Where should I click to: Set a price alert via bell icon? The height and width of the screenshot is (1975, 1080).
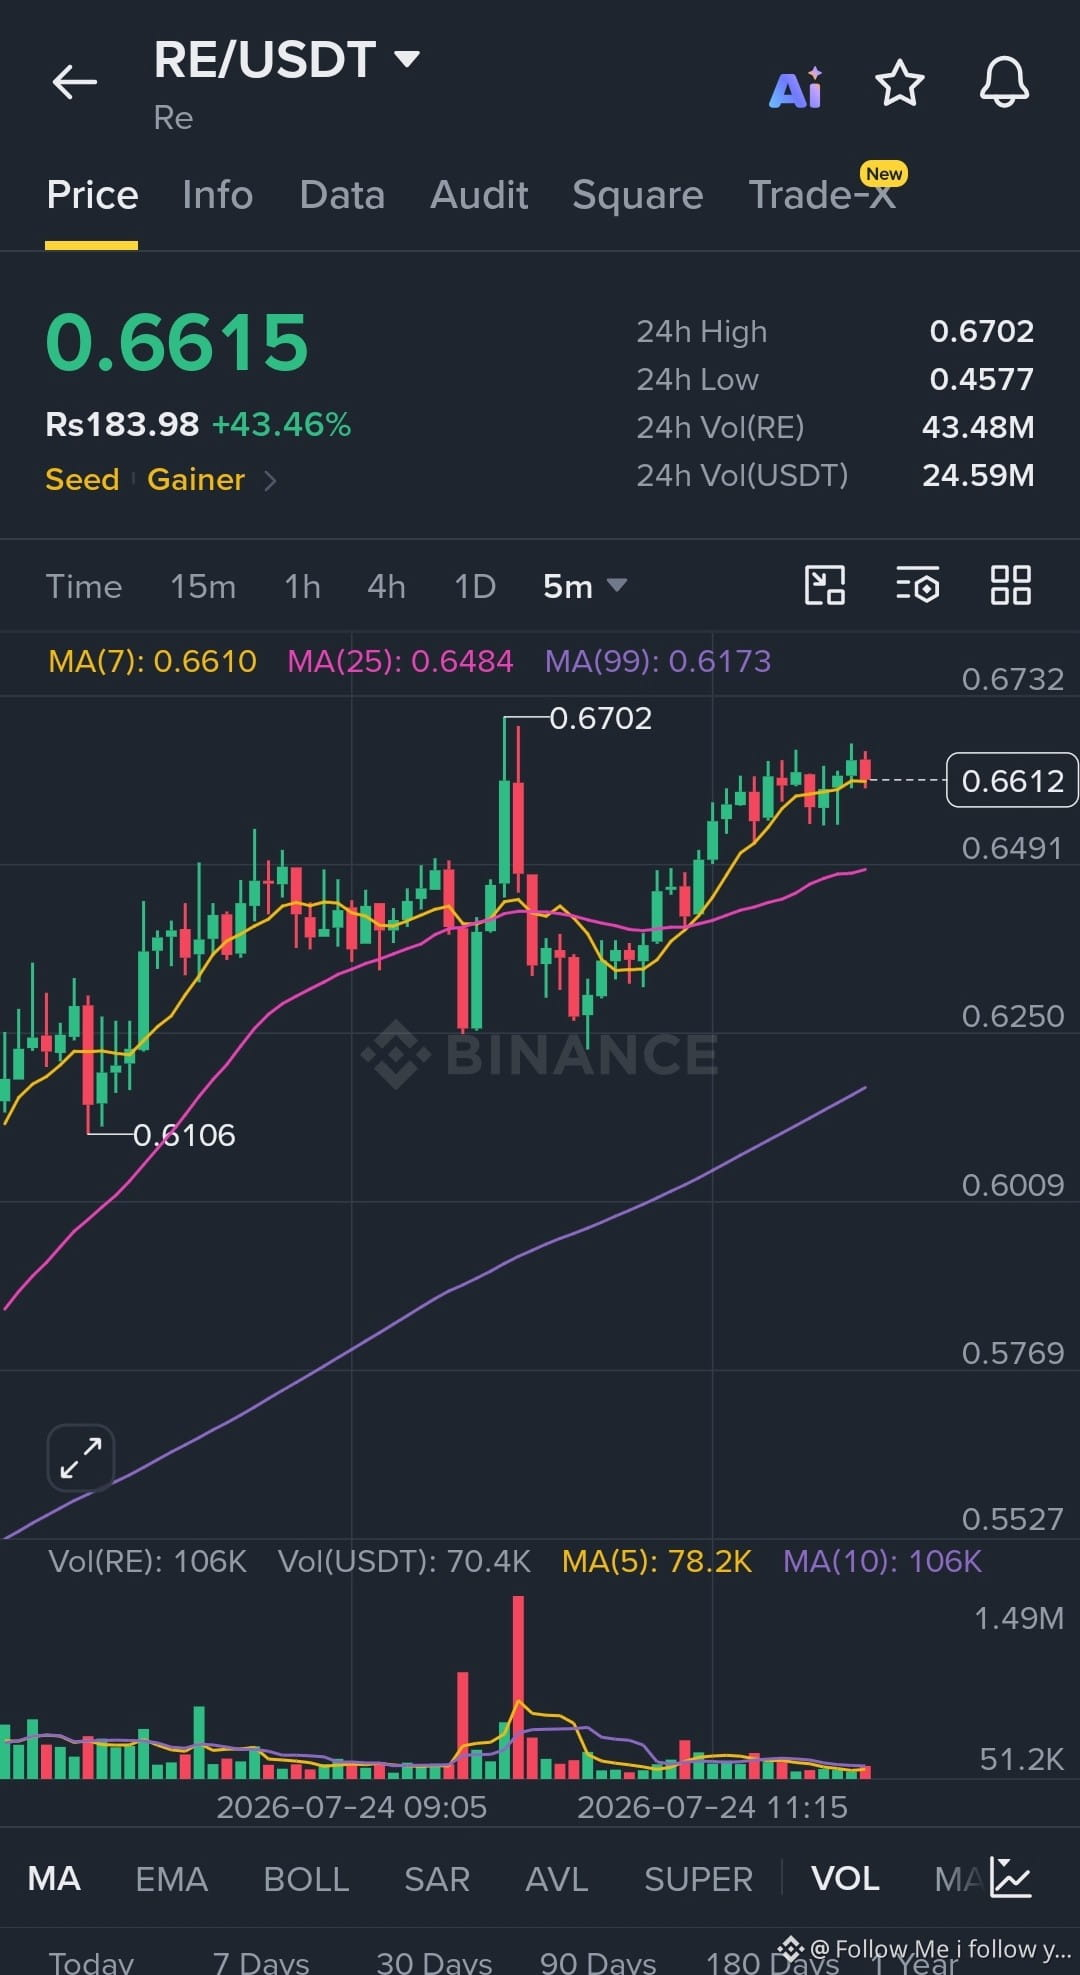click(x=1004, y=82)
